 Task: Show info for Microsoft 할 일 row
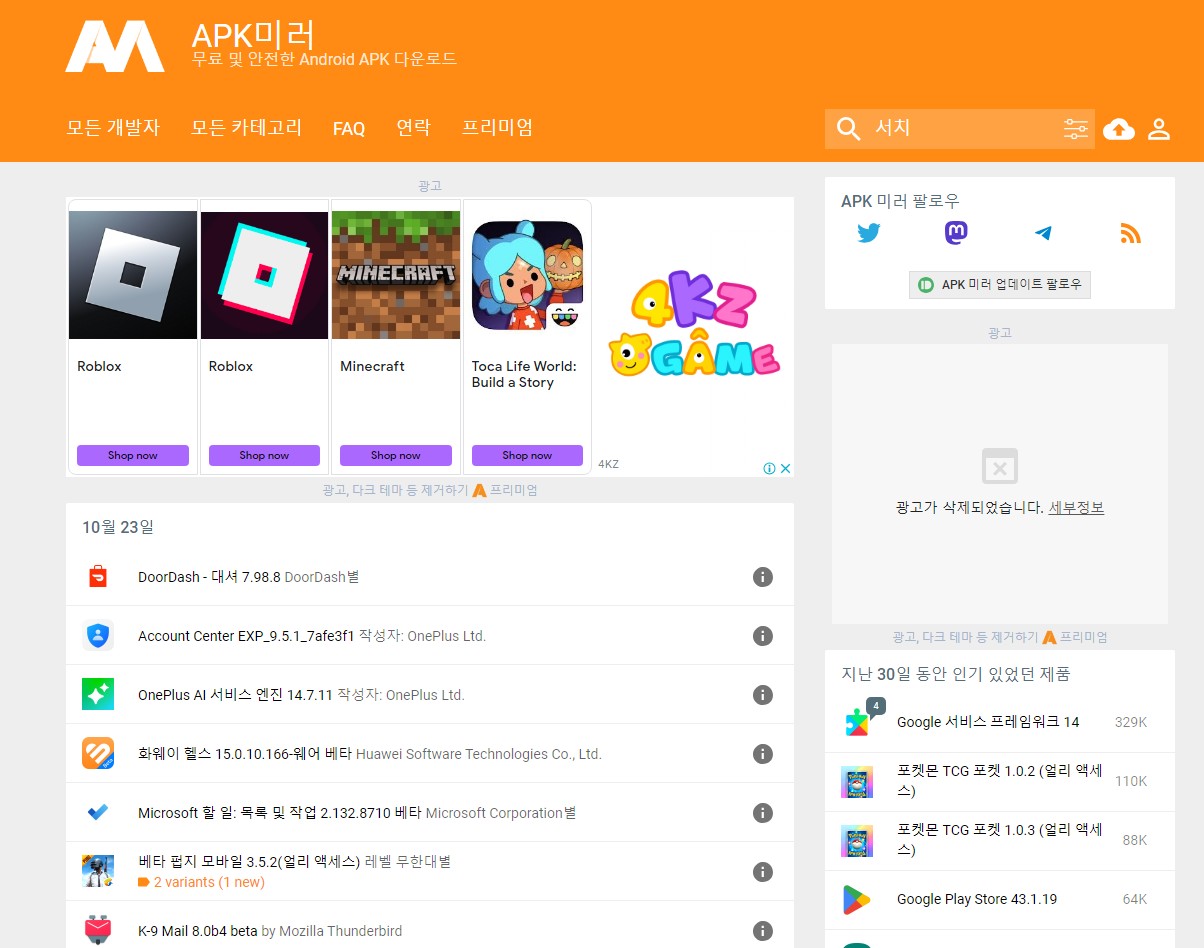(x=763, y=813)
